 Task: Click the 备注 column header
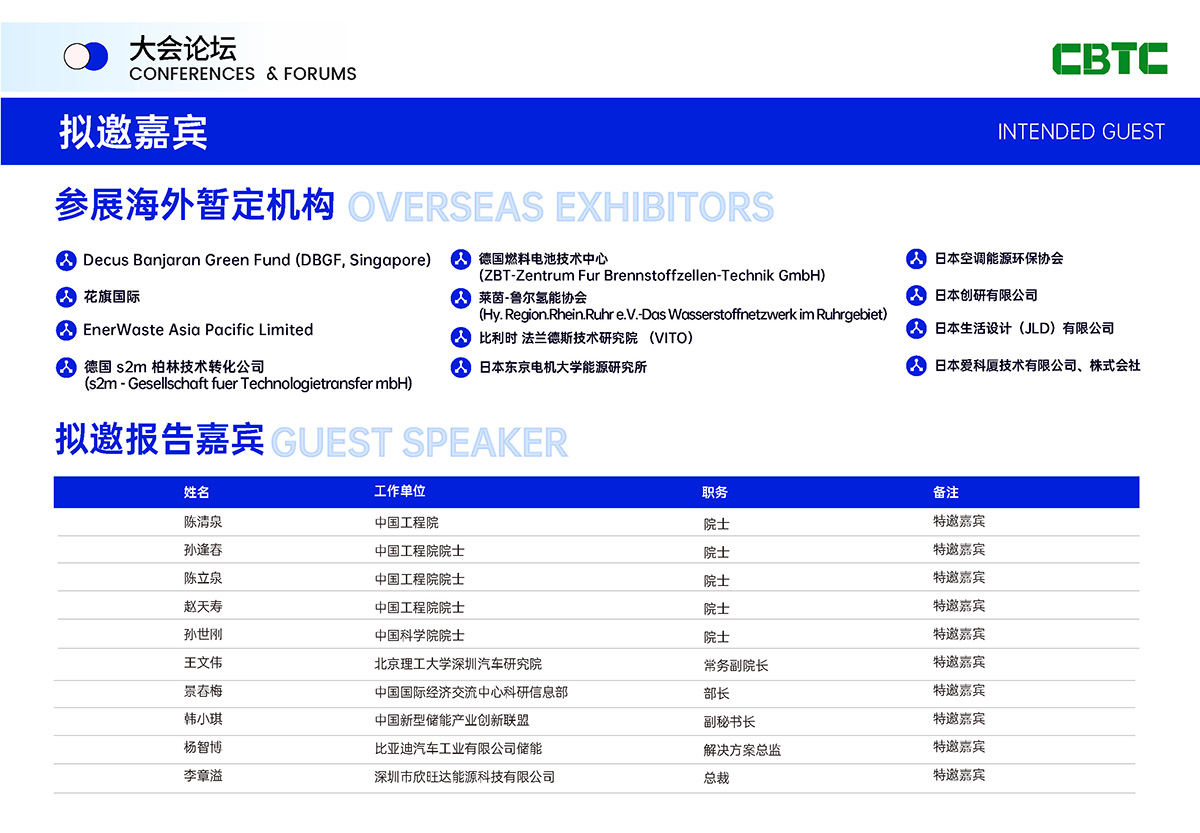click(946, 492)
